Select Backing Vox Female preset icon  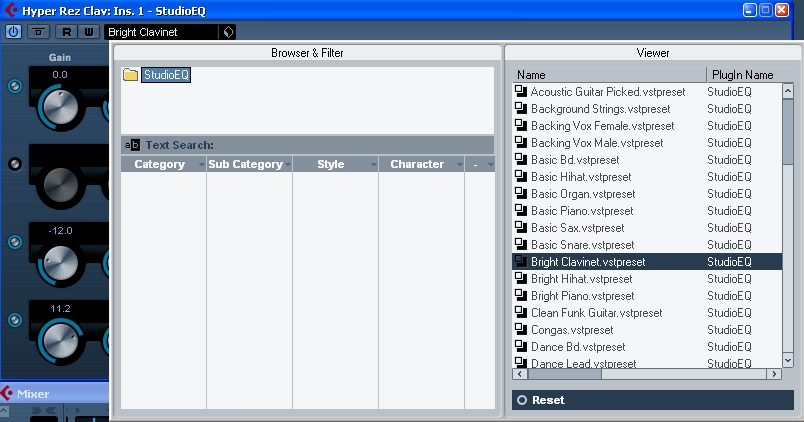[521, 126]
